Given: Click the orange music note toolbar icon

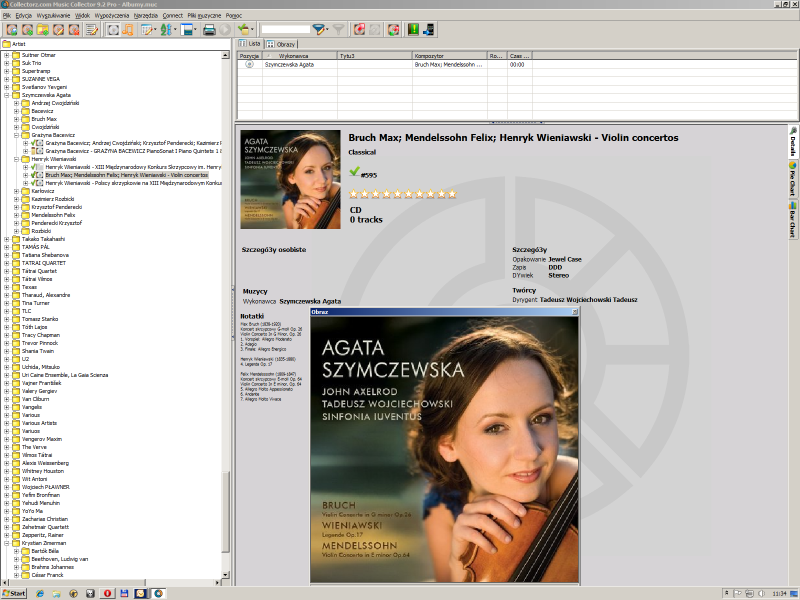Looking at the screenshot, I should click(x=128, y=30).
